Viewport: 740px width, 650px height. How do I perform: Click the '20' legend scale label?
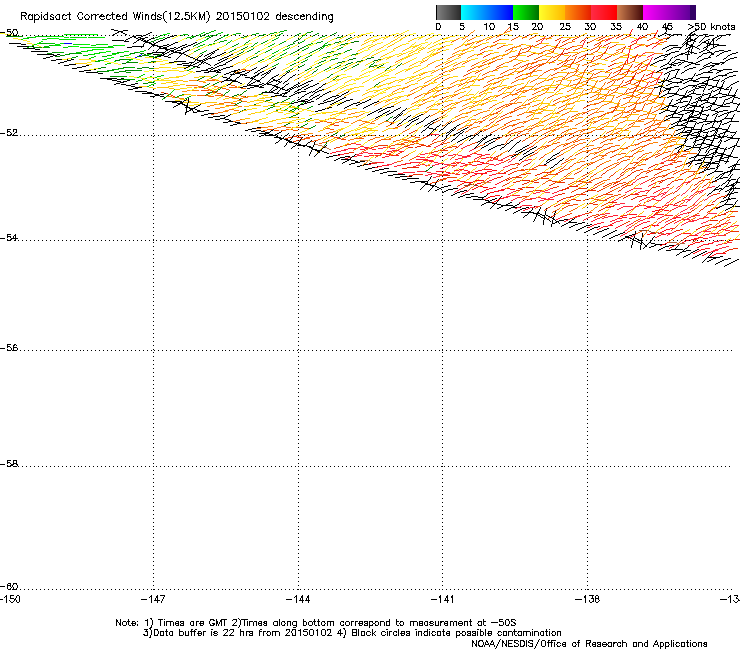point(537,27)
